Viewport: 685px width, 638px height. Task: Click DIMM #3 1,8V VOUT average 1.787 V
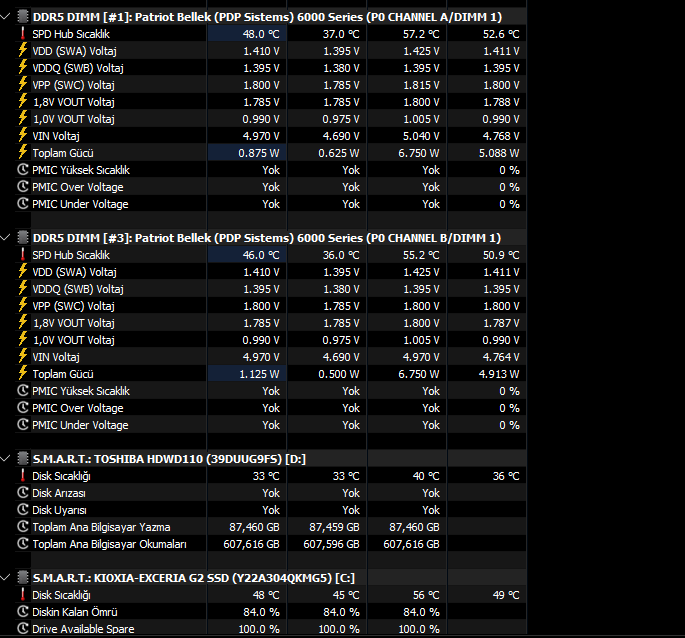point(501,323)
